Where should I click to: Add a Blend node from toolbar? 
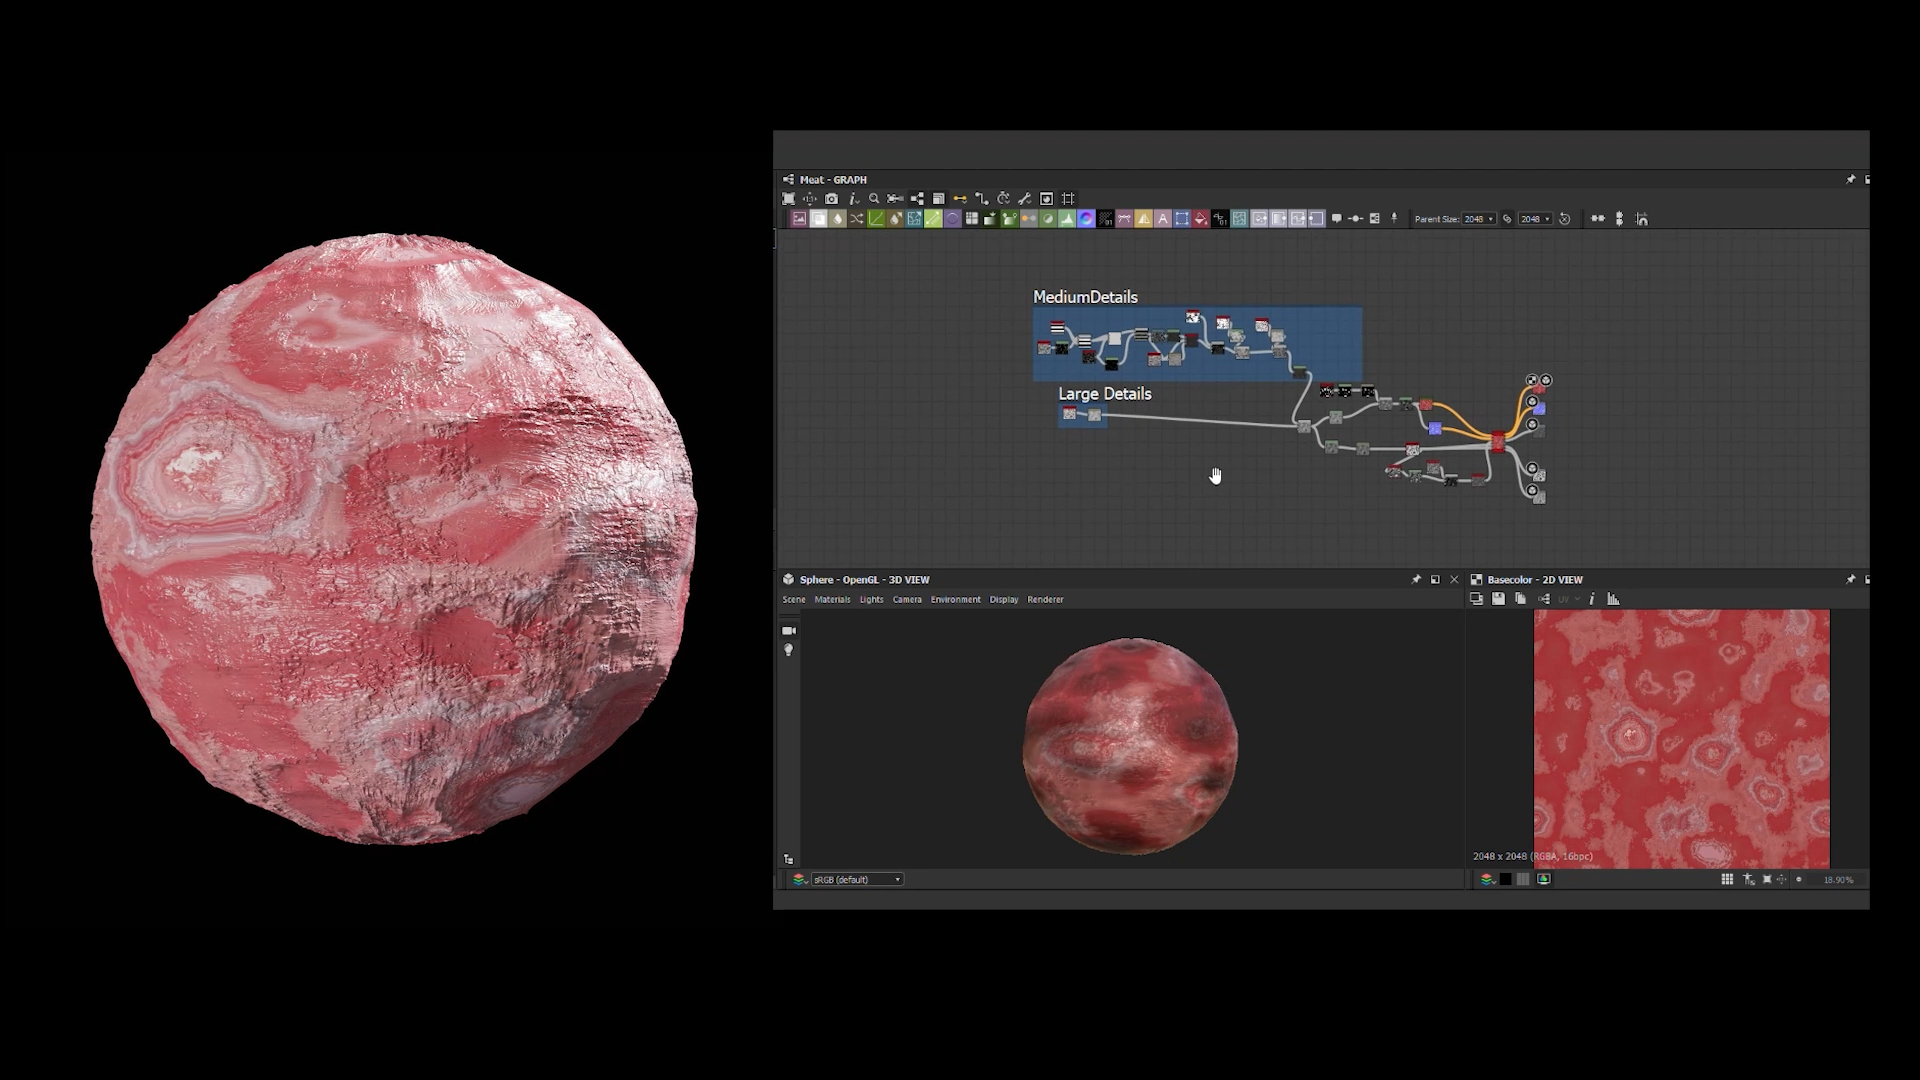pos(818,219)
